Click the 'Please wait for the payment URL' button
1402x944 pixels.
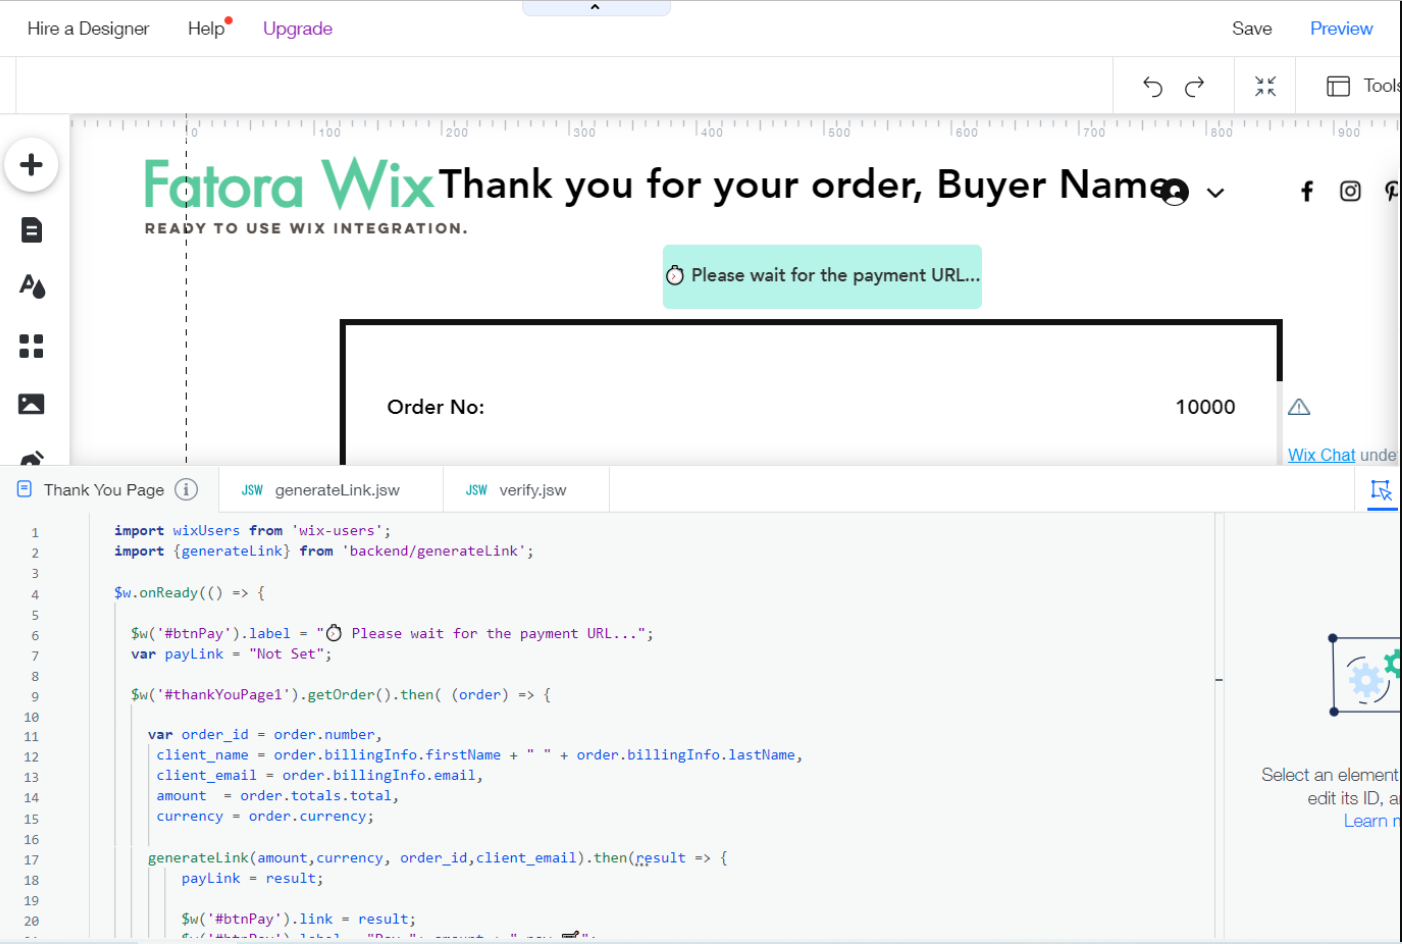[x=822, y=276]
